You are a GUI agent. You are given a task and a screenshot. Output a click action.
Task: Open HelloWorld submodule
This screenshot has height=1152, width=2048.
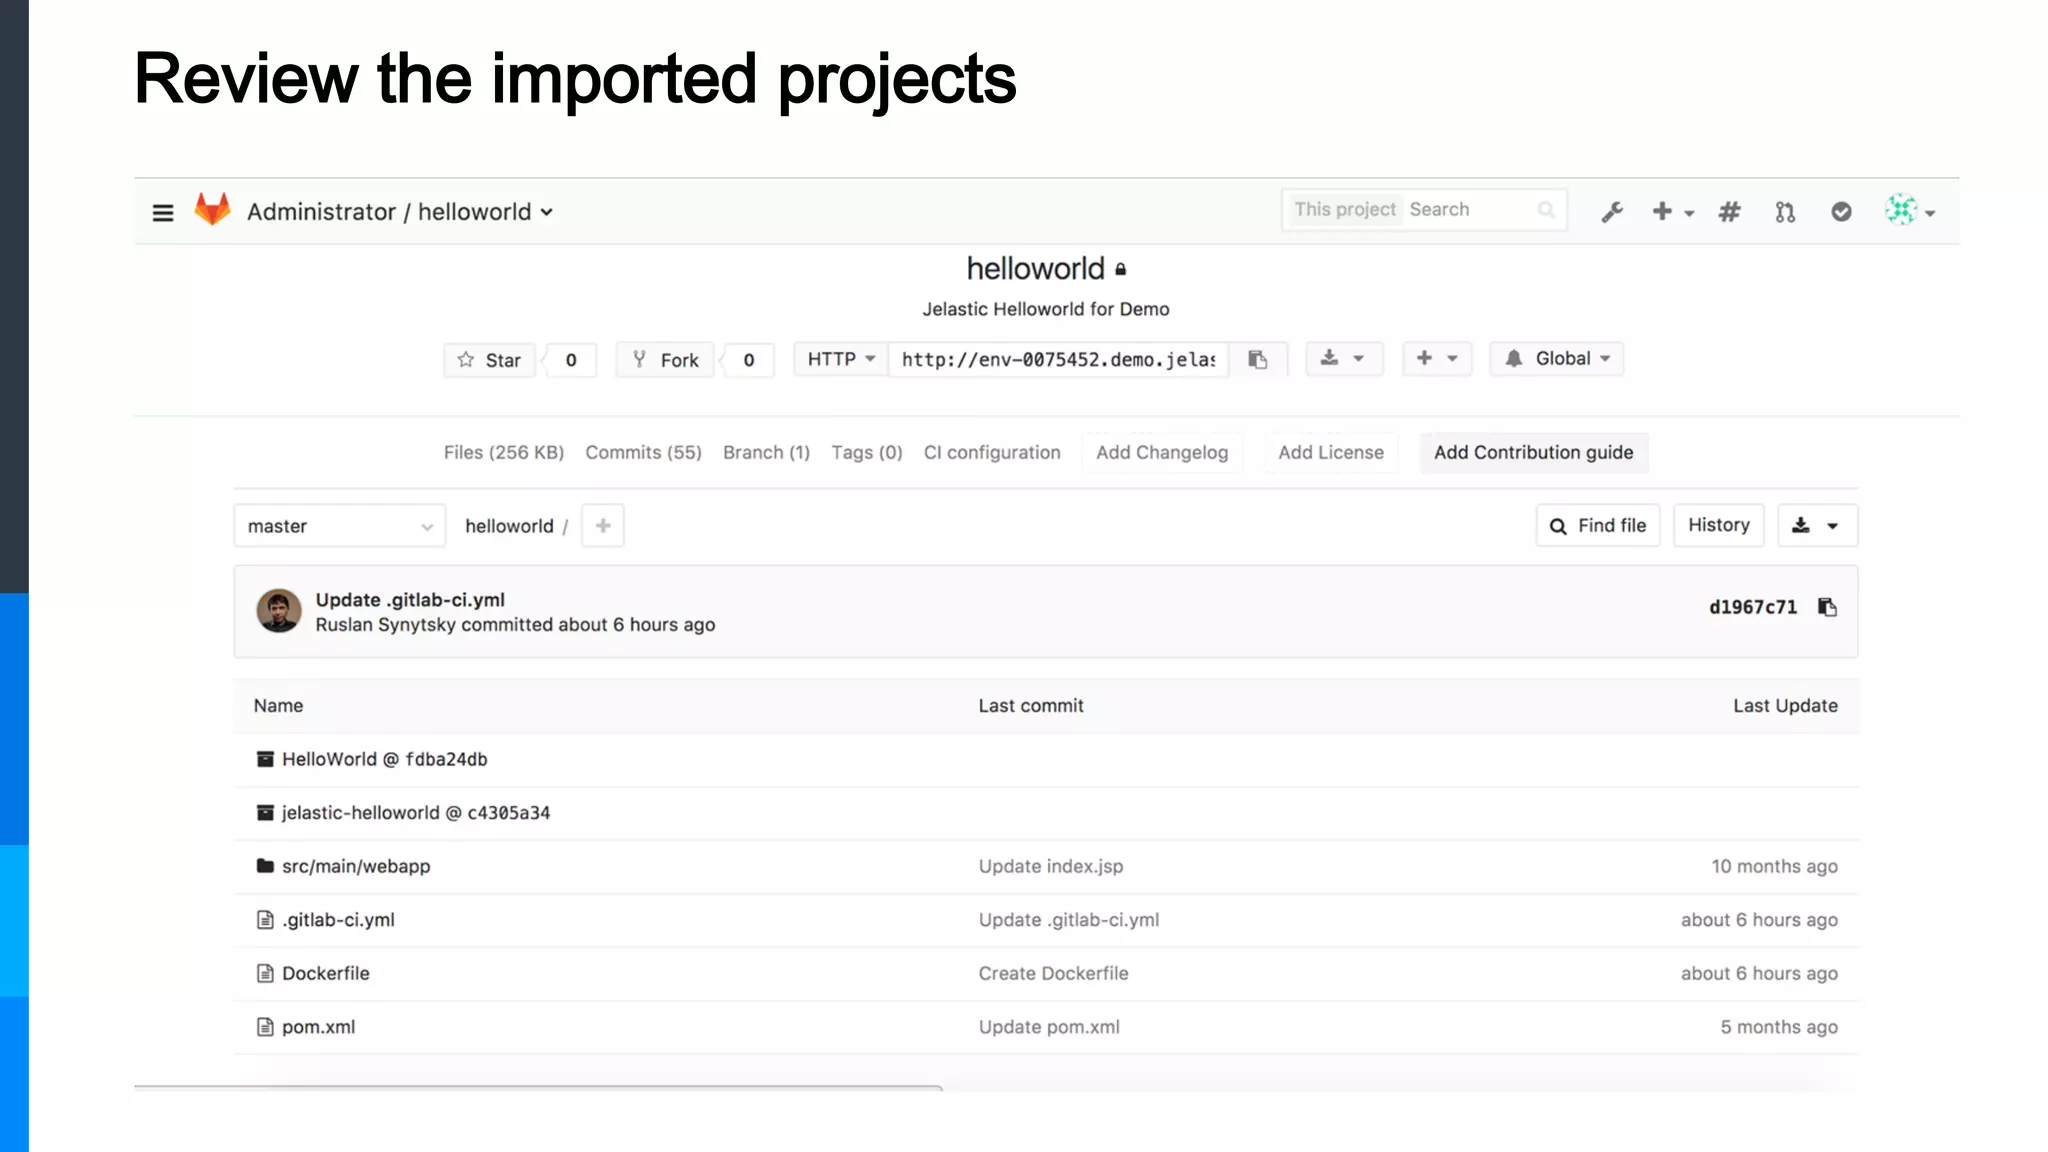[x=329, y=759]
